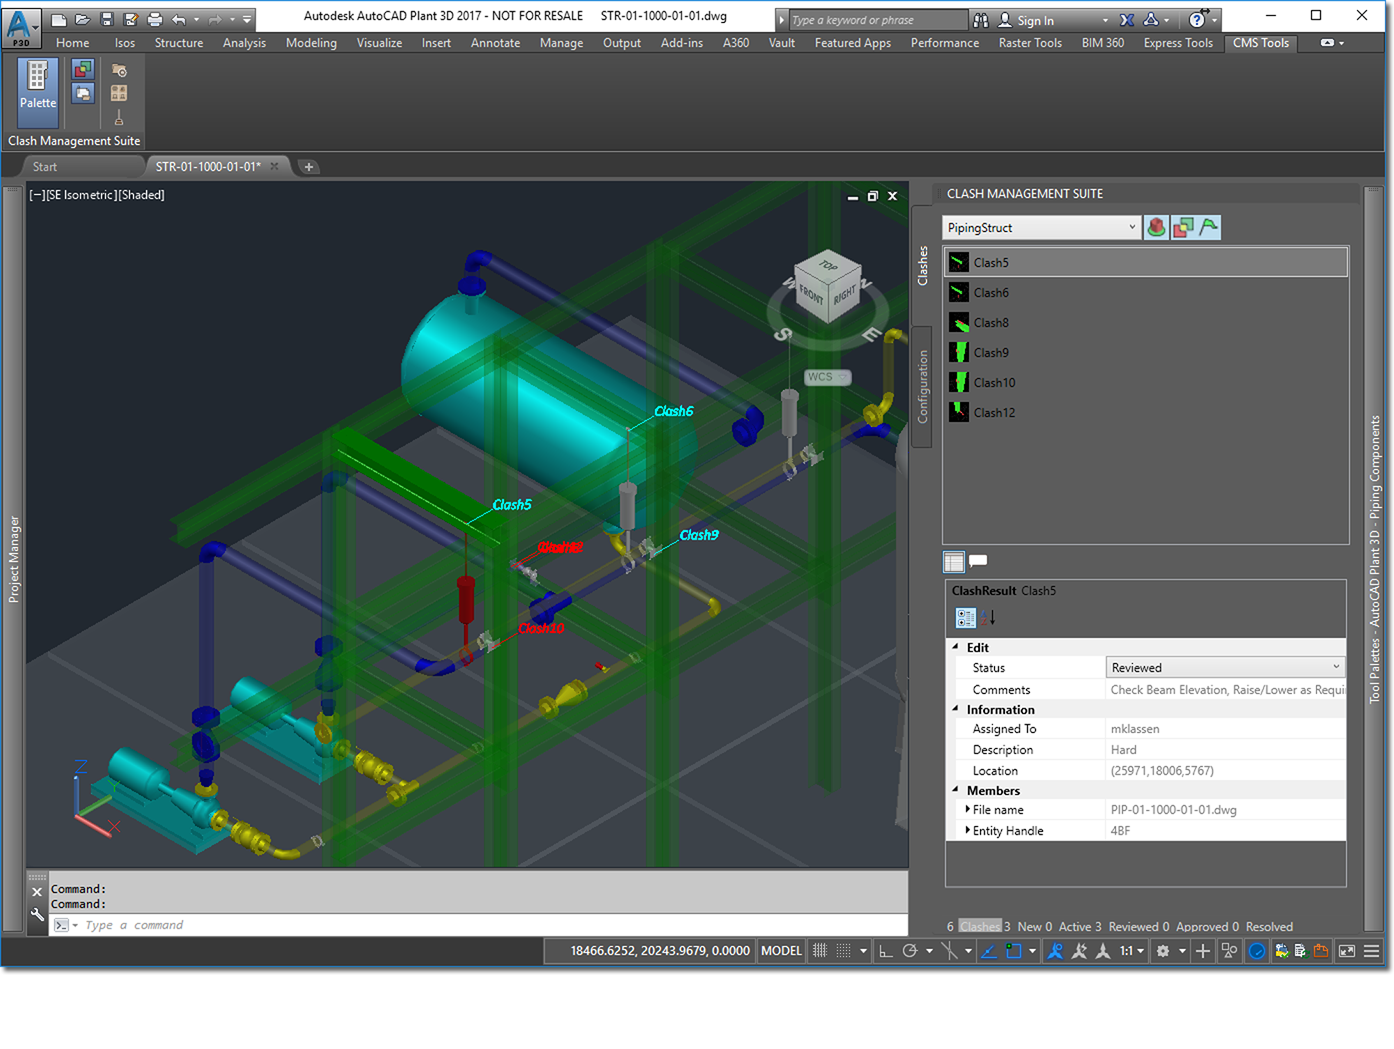Image resolution: width=1394 pixels, height=1049 pixels.
Task: Open the Structure ribbon tab
Action: [x=178, y=43]
